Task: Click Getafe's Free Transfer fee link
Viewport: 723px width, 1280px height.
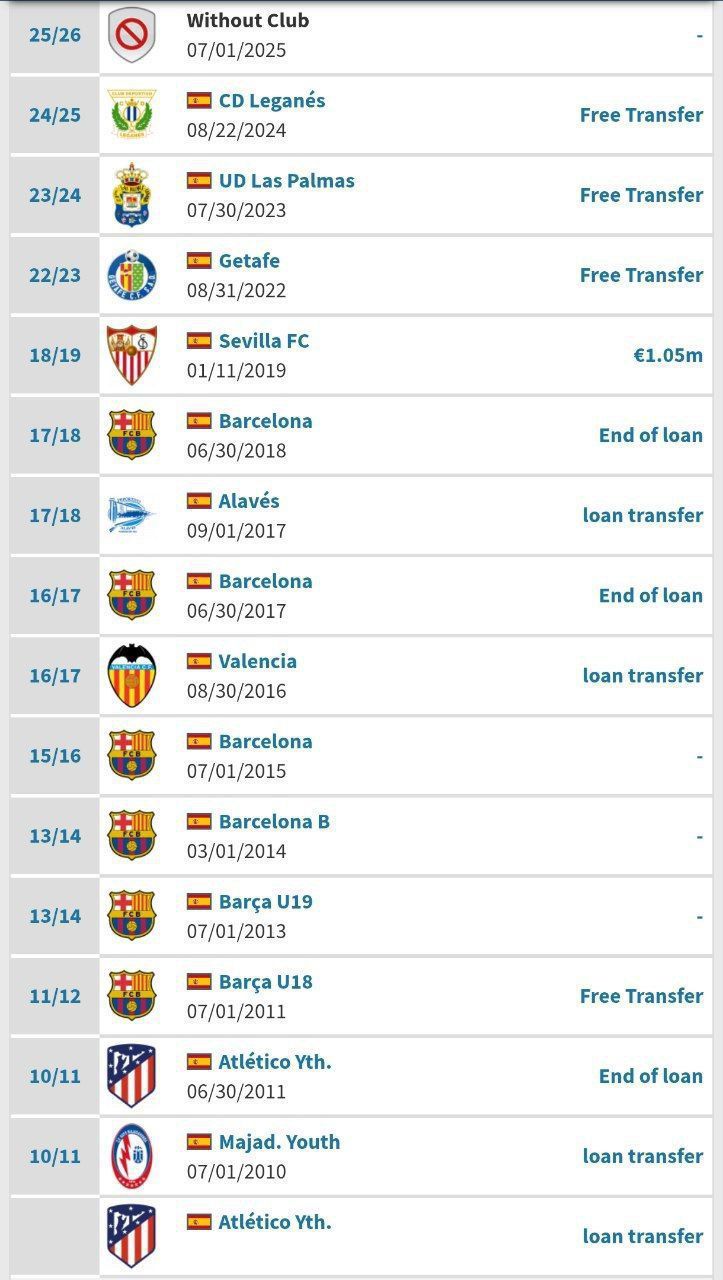Action: [641, 275]
